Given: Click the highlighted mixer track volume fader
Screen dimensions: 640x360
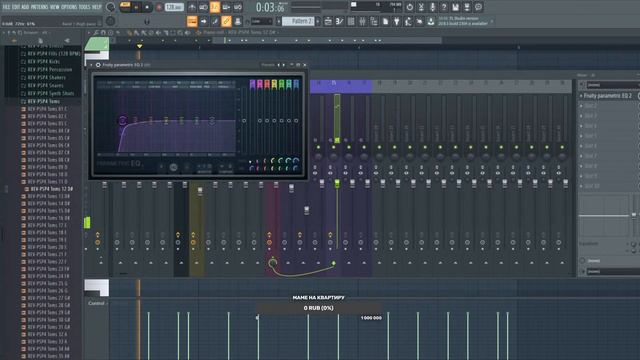Looking at the screenshot, I should (x=337, y=183).
